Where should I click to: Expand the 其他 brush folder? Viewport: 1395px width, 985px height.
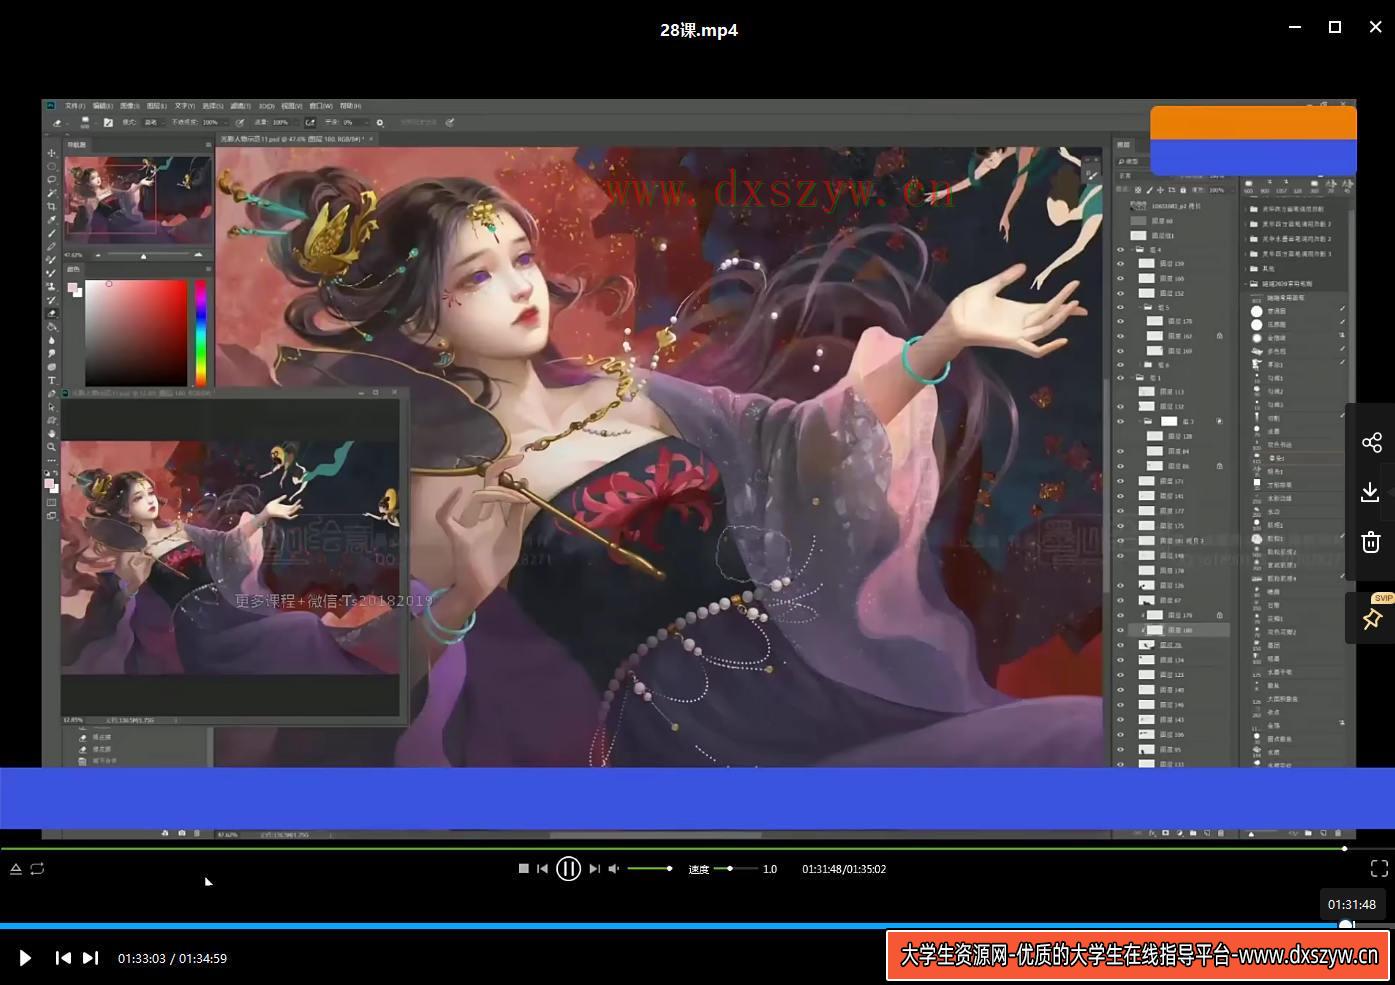coord(1246,268)
